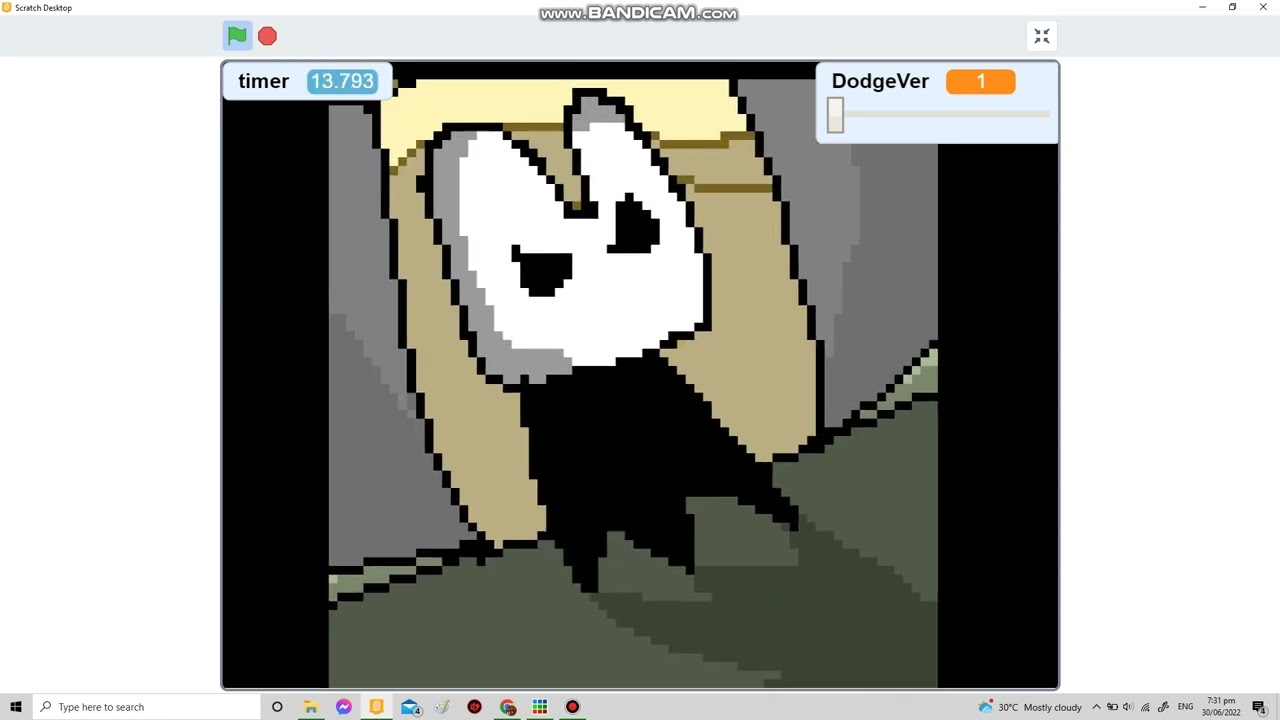
Task: Close the Scratch Desktop window
Action: pos(1263,7)
